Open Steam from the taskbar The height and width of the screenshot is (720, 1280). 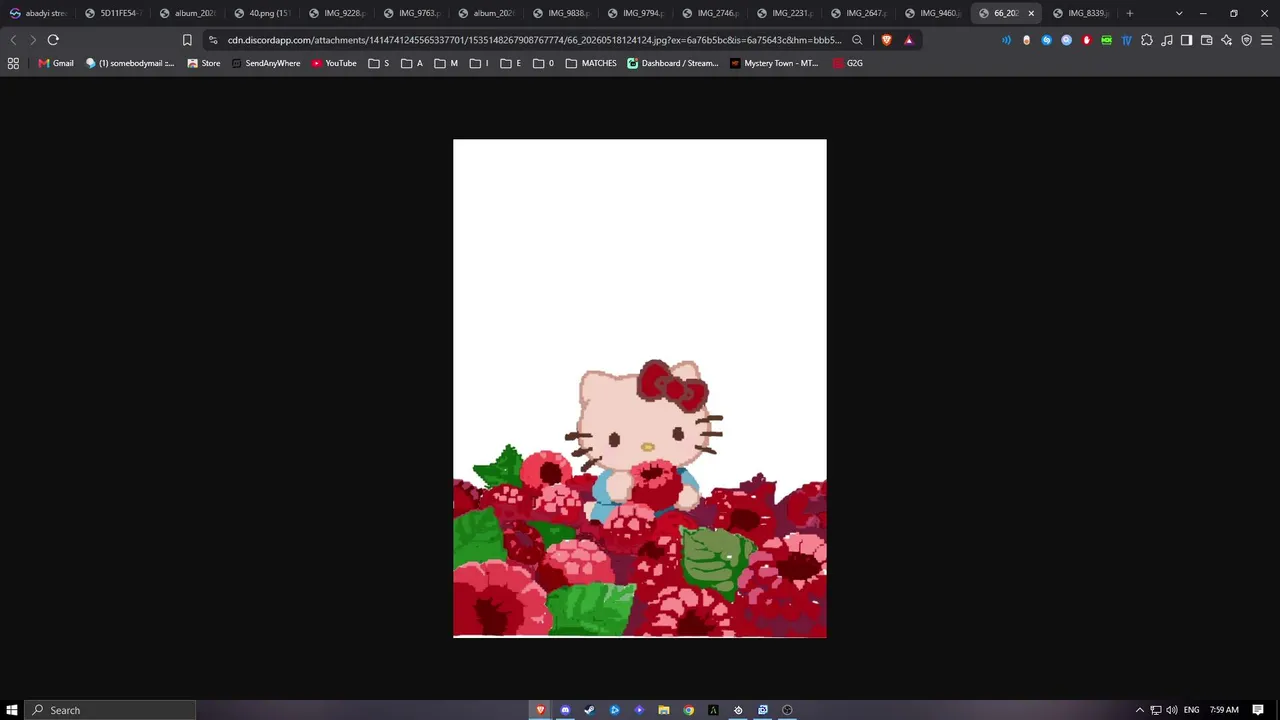[589, 710]
